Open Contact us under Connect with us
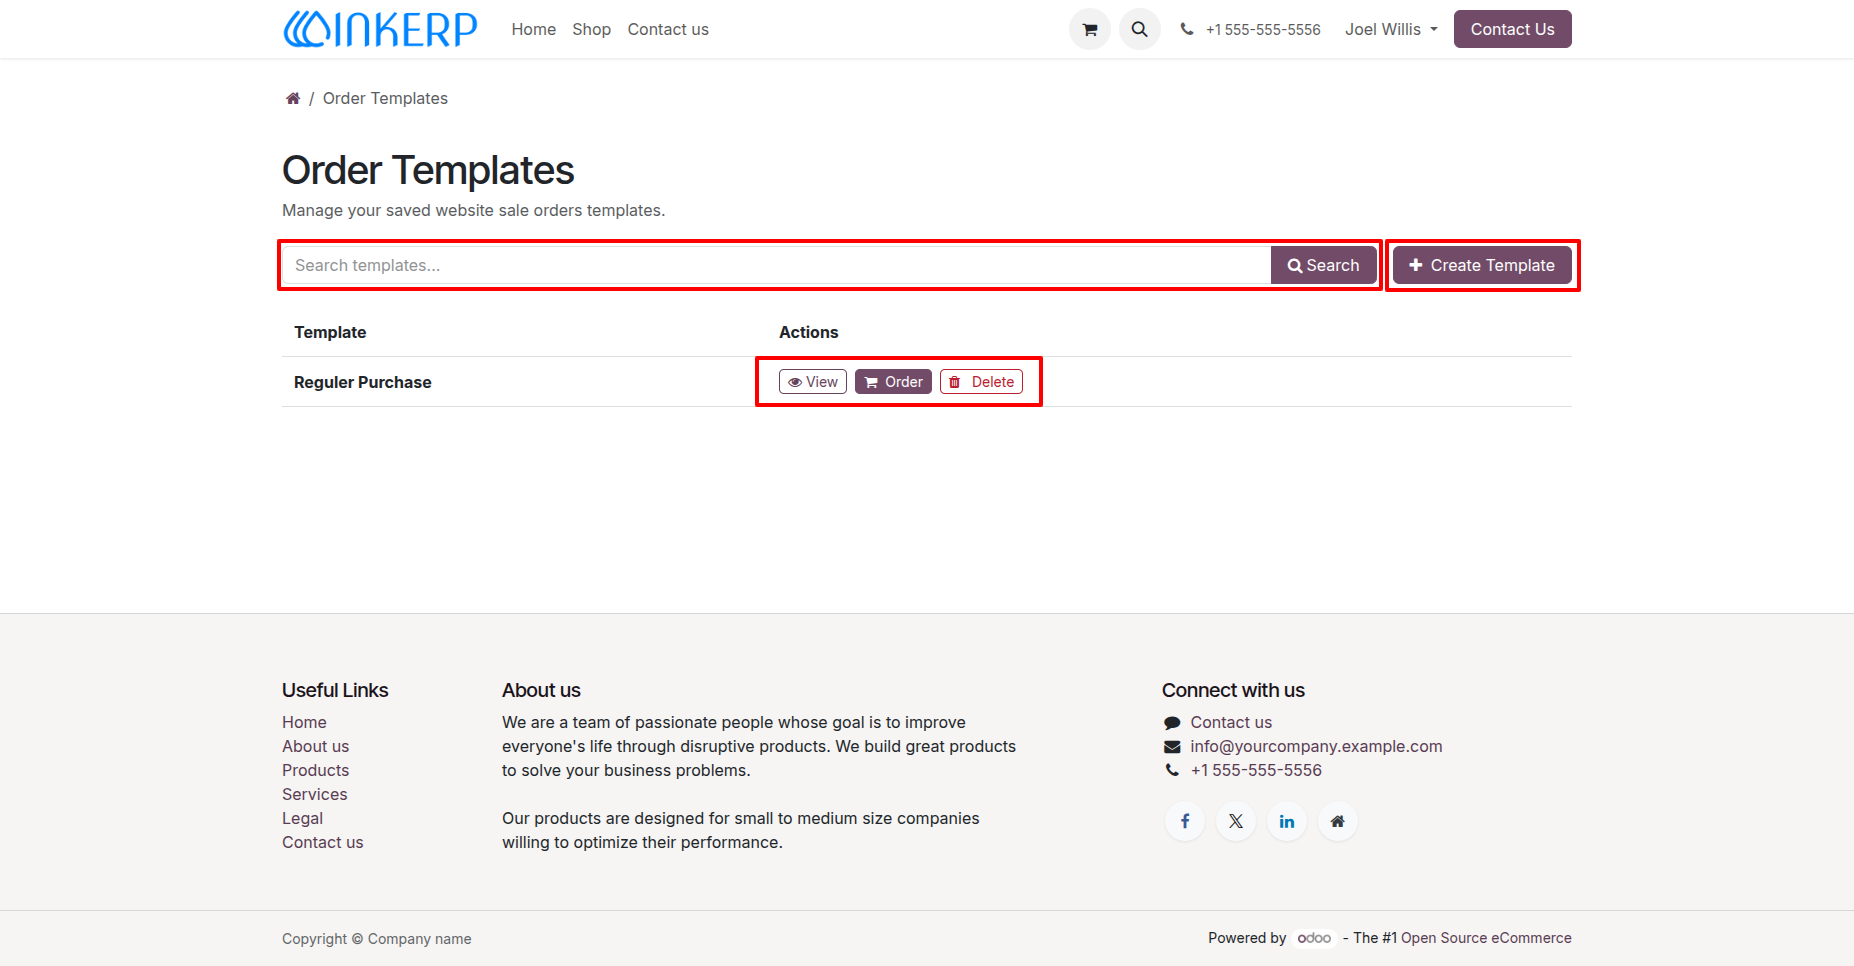 pyautogui.click(x=1231, y=722)
